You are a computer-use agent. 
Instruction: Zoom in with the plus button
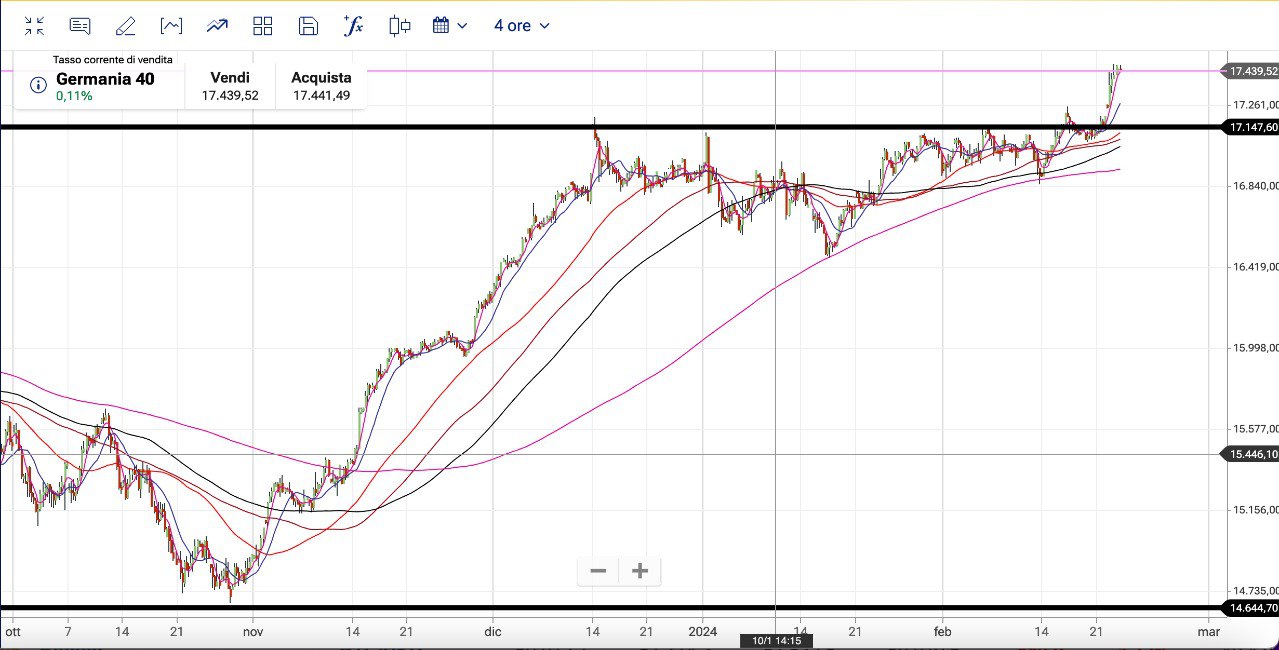(x=640, y=571)
